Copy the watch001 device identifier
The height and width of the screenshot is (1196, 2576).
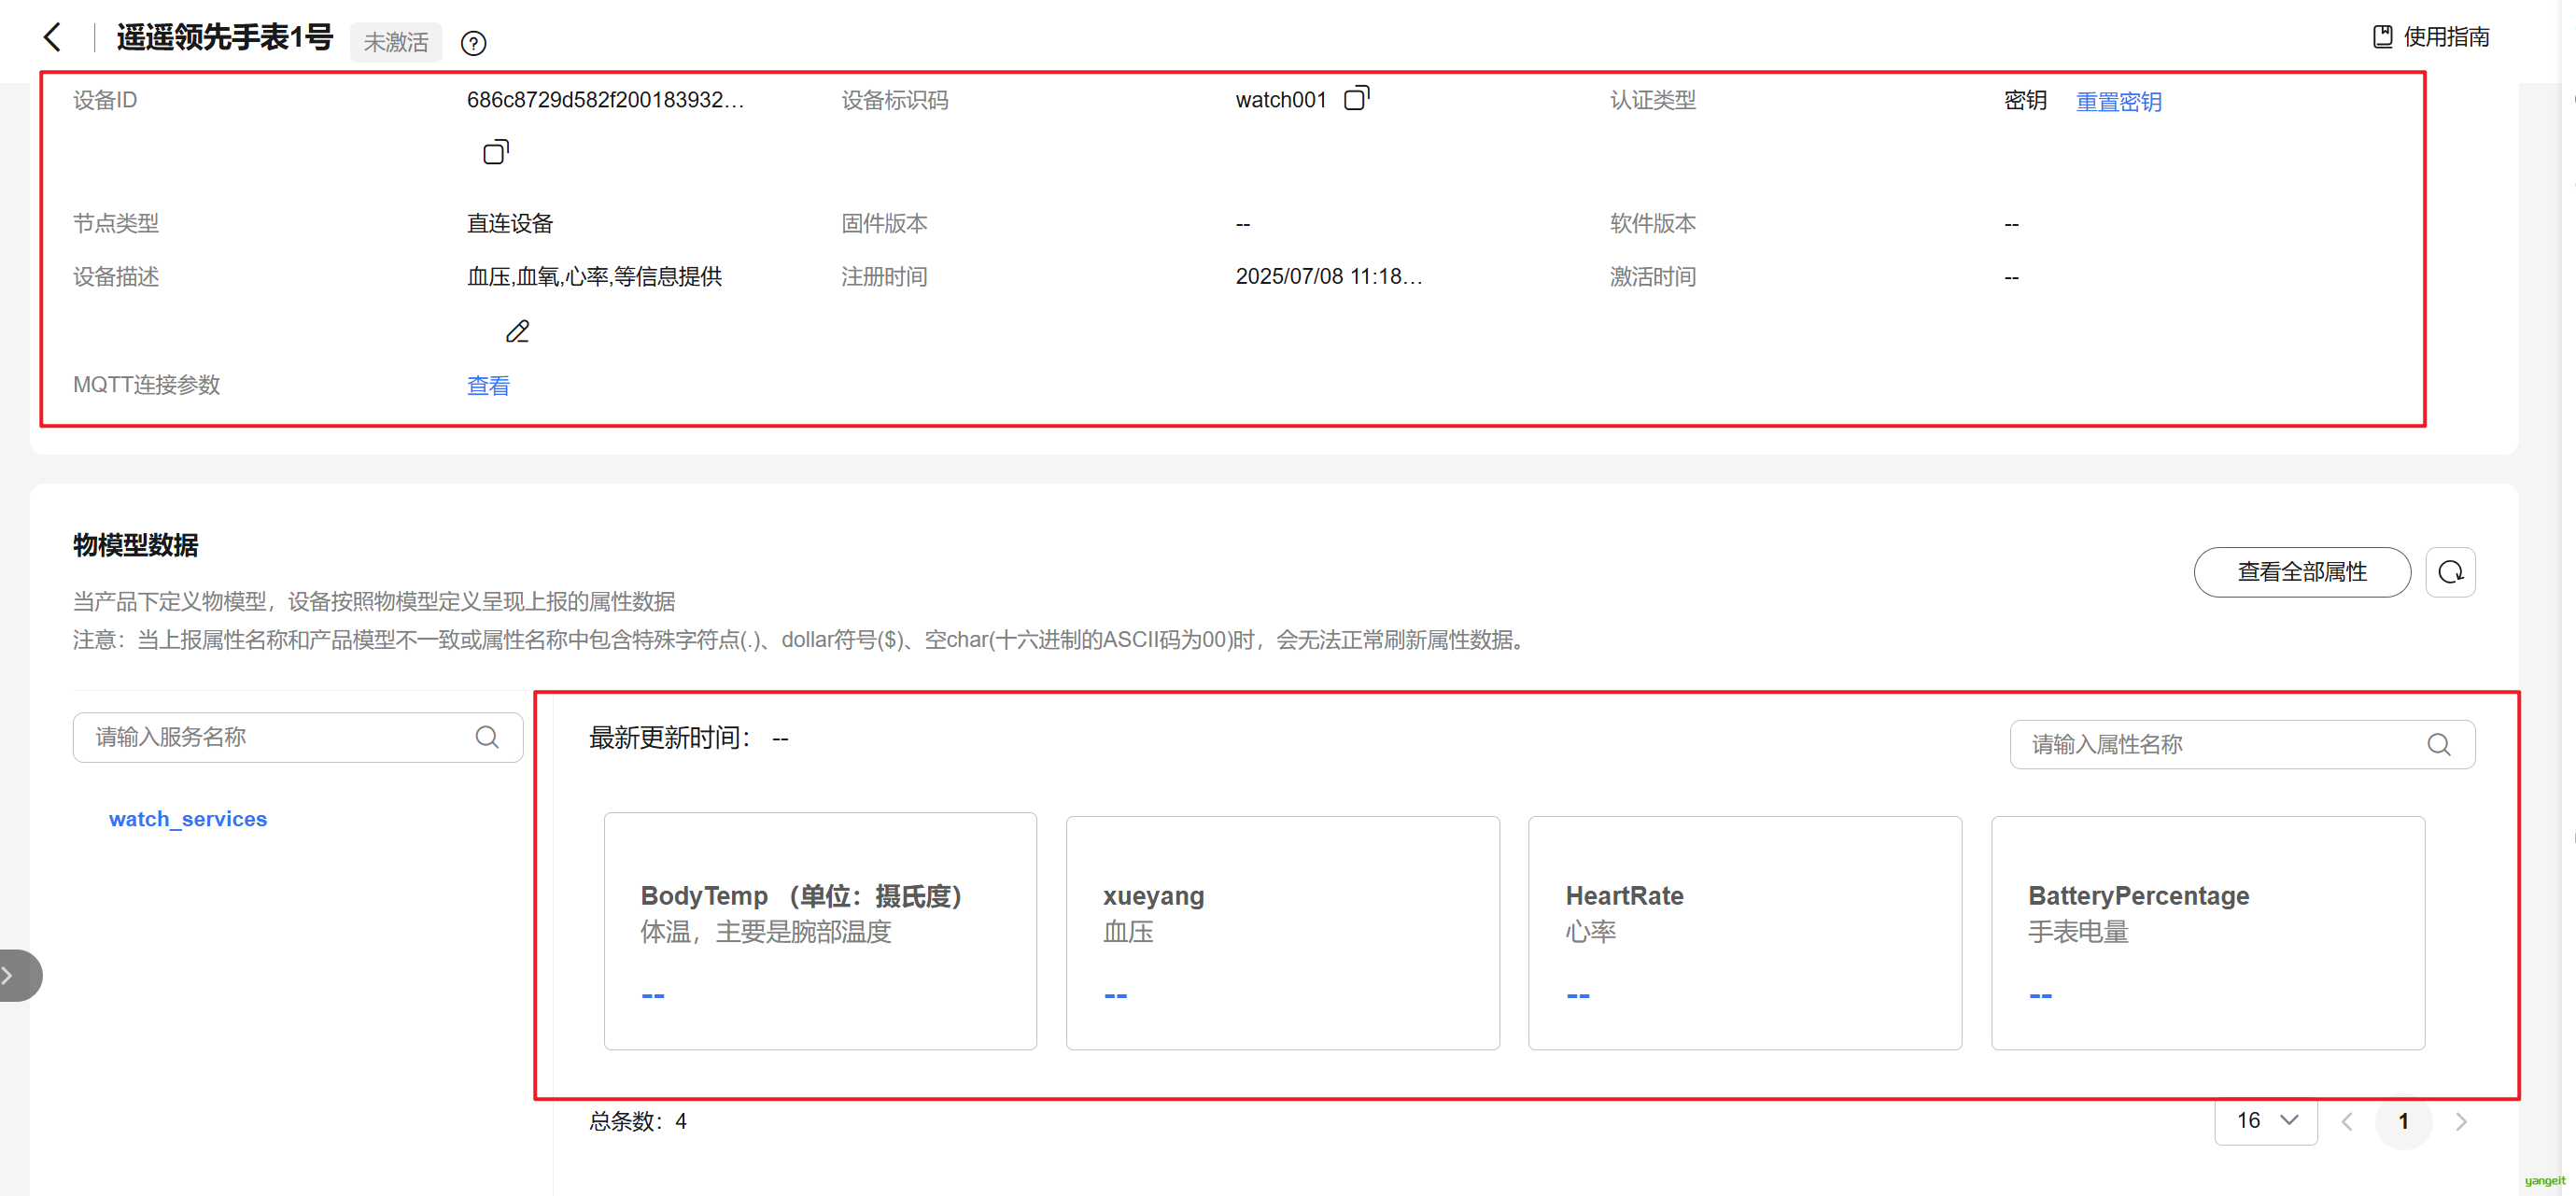point(1356,98)
